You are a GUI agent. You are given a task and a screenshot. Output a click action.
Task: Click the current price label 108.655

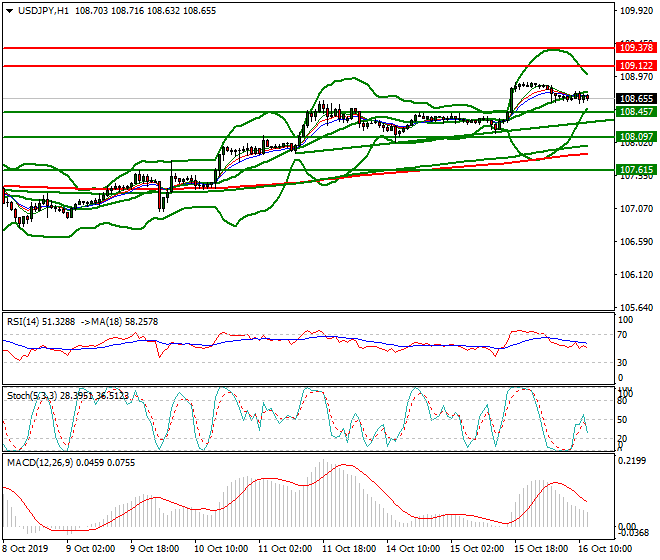point(636,99)
